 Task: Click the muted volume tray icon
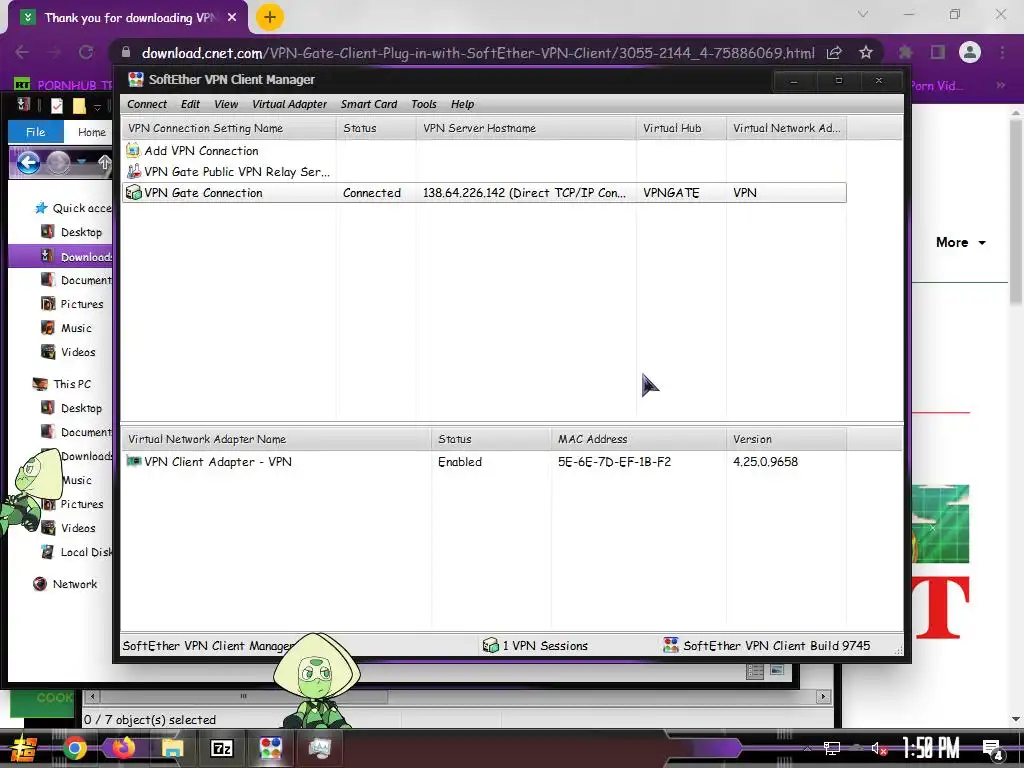tap(879, 748)
